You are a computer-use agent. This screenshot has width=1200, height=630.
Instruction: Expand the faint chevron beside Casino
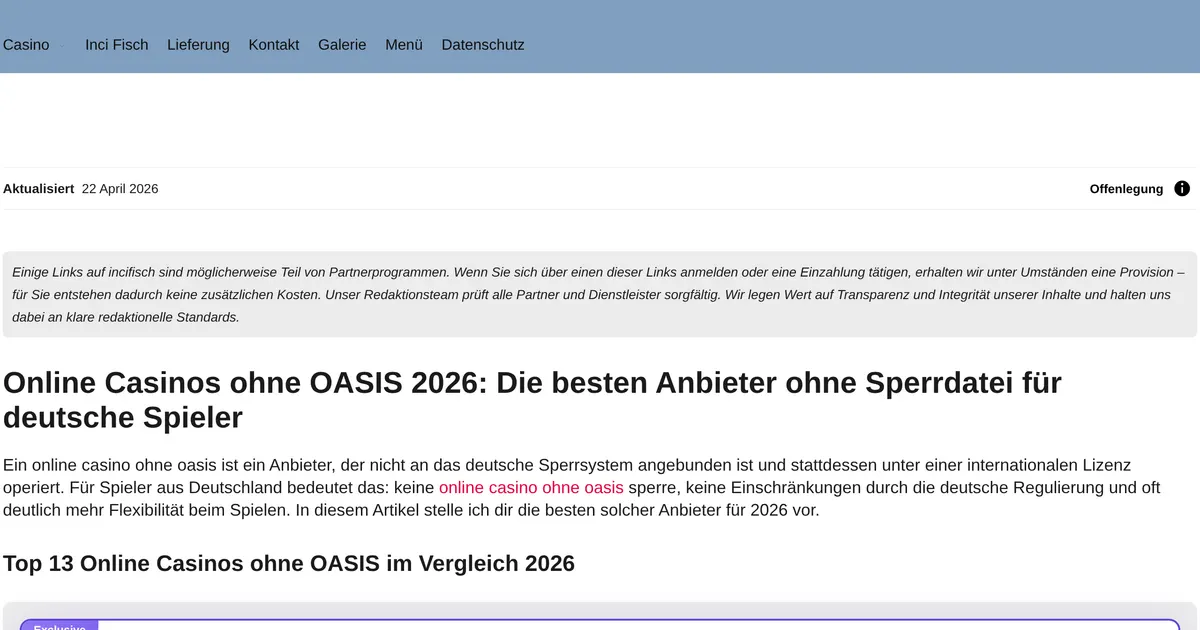62,45
